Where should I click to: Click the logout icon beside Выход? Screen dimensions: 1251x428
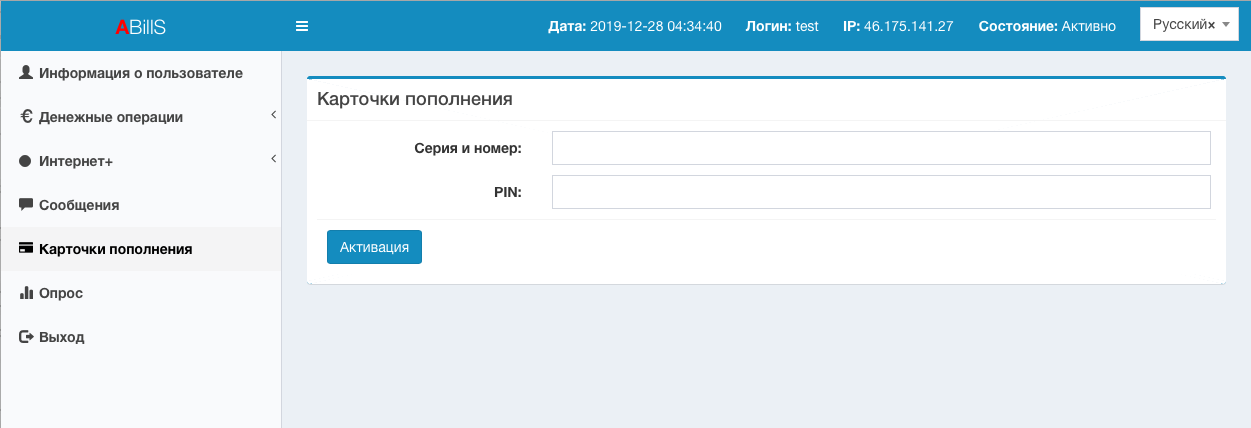coord(26,337)
